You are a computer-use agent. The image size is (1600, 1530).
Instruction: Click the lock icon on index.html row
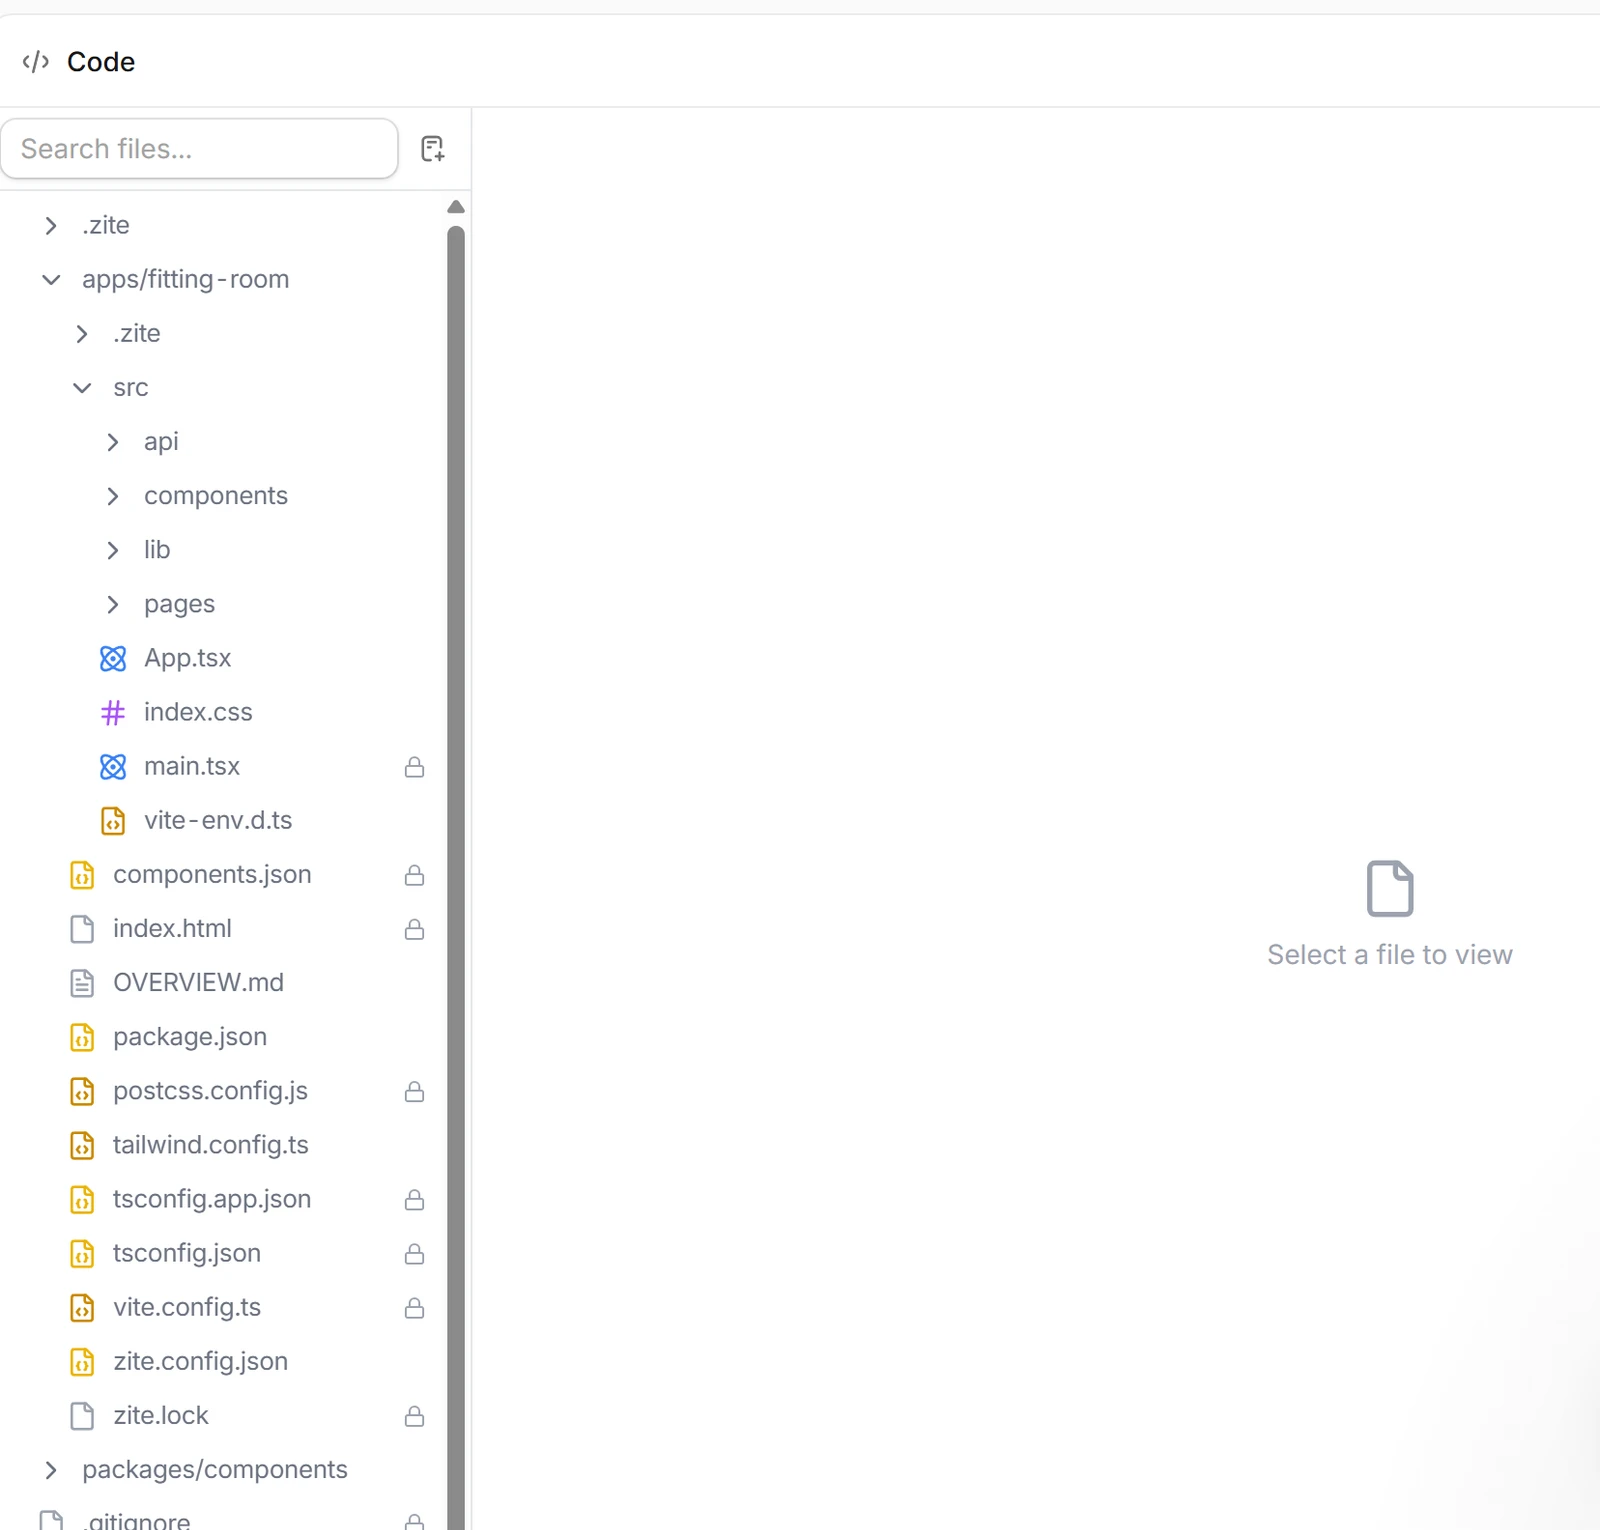click(414, 929)
